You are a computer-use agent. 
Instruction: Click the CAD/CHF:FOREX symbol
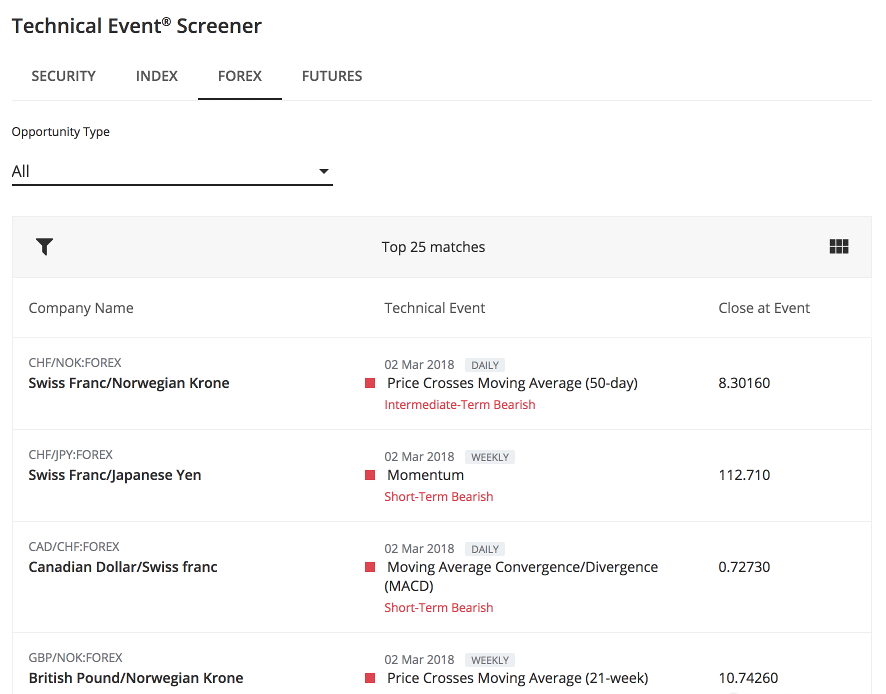[74, 547]
